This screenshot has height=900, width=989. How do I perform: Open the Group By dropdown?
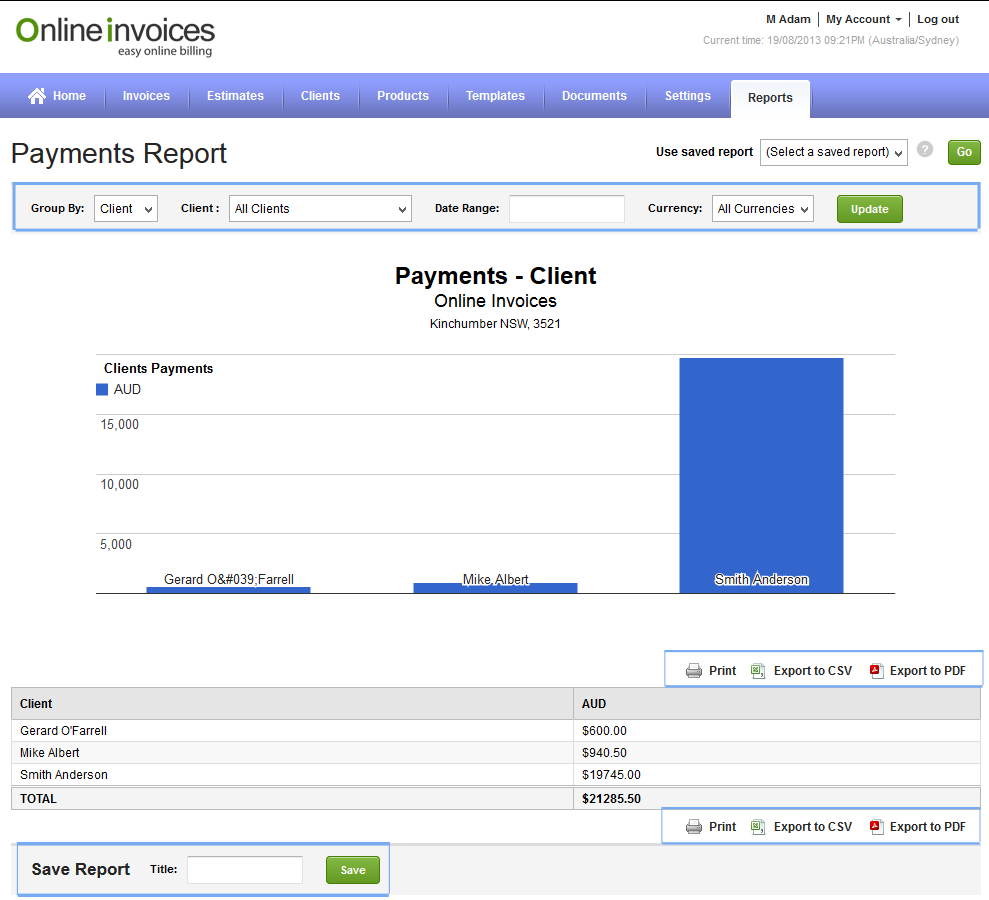[x=126, y=209]
